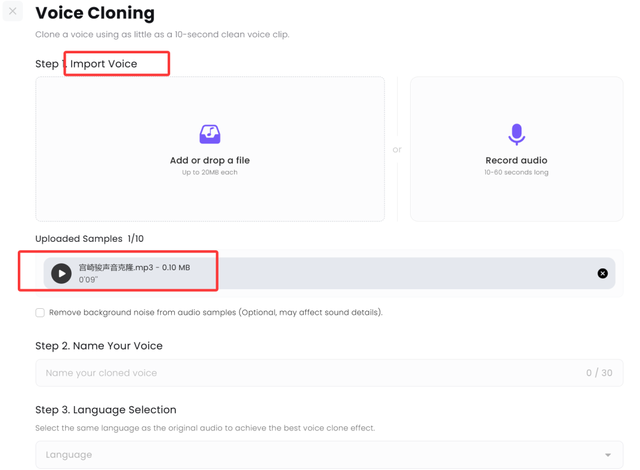Image resolution: width=640 pixels, height=470 pixels.
Task: Play the uploaded mp3 sample
Action: [x=61, y=273]
